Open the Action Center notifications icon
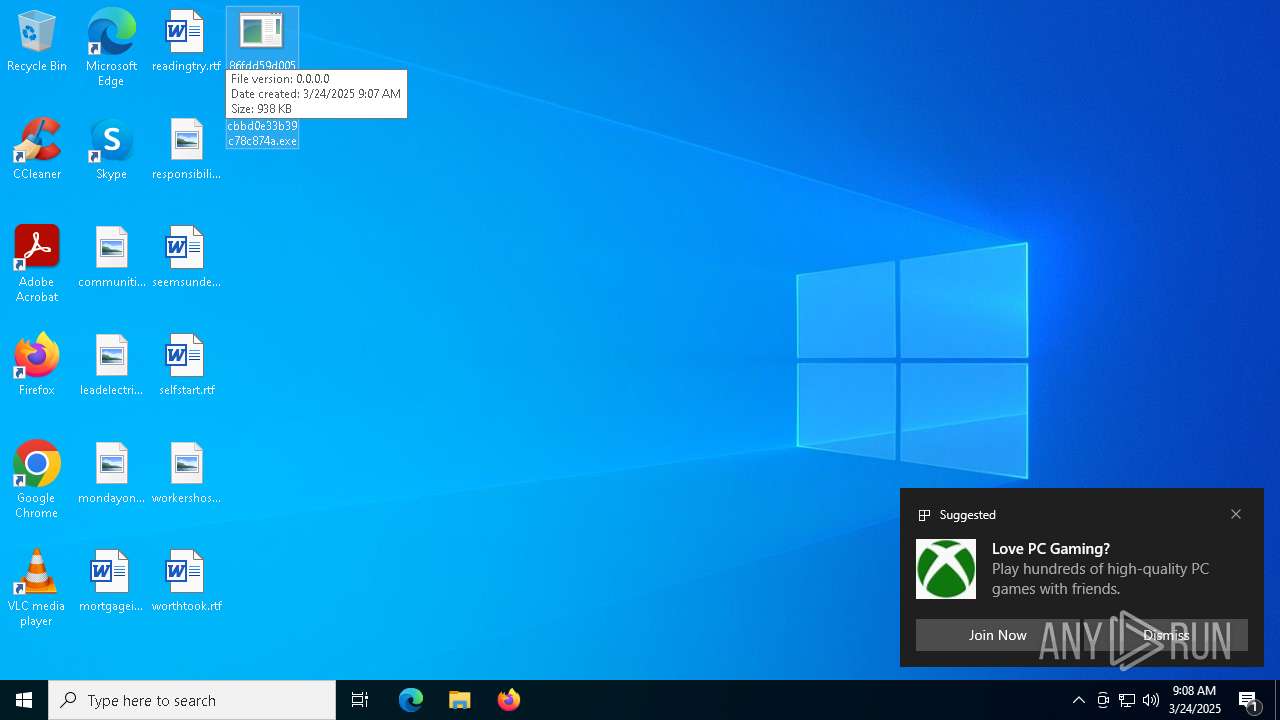 pyautogui.click(x=1249, y=700)
